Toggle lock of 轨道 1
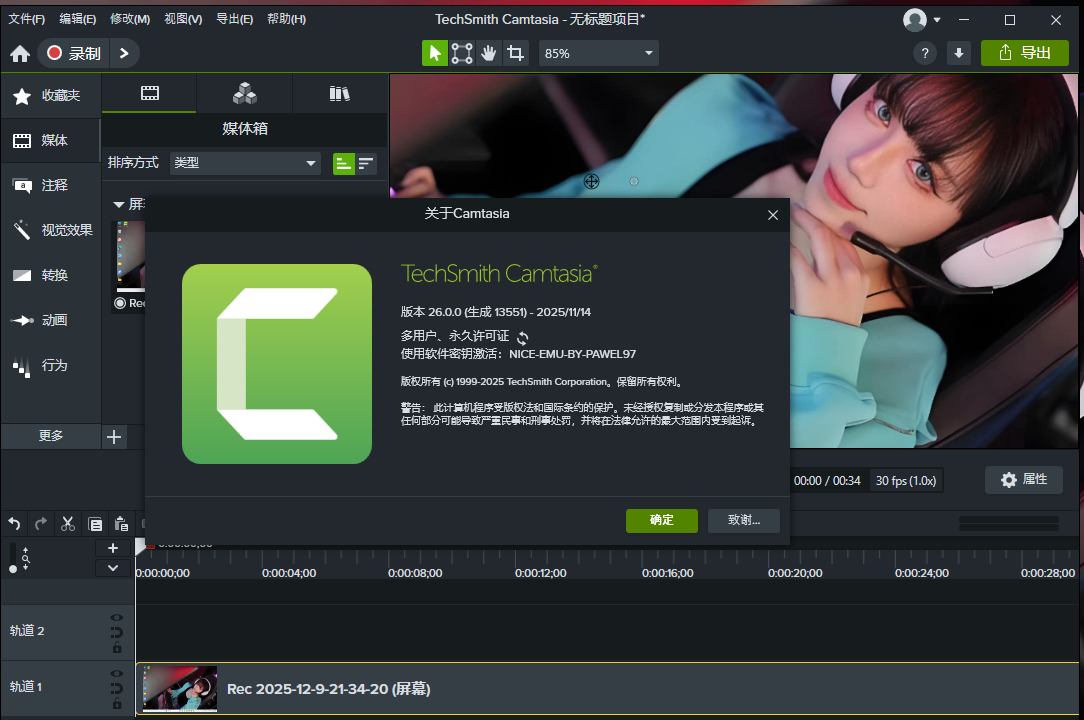Viewport: 1084px width, 720px height. 117,703
